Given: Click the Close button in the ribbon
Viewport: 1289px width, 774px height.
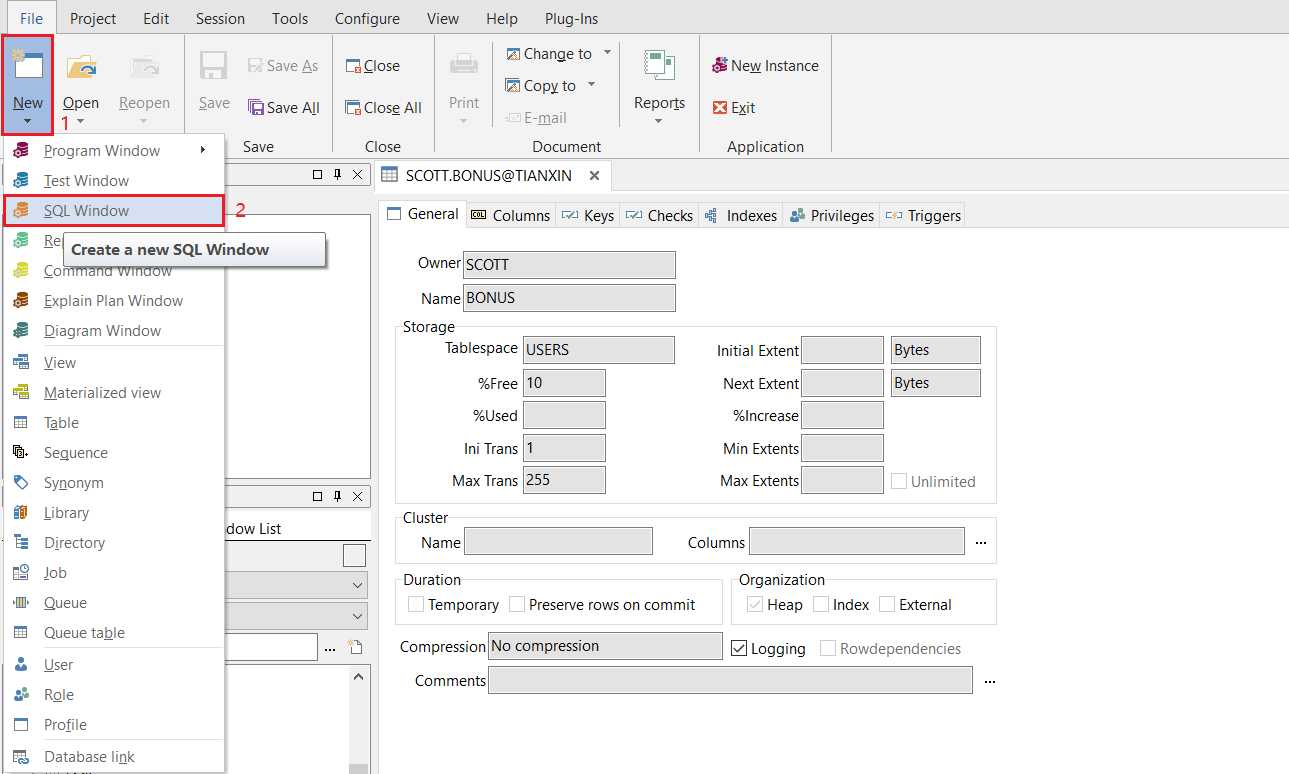Looking at the screenshot, I should point(373,66).
